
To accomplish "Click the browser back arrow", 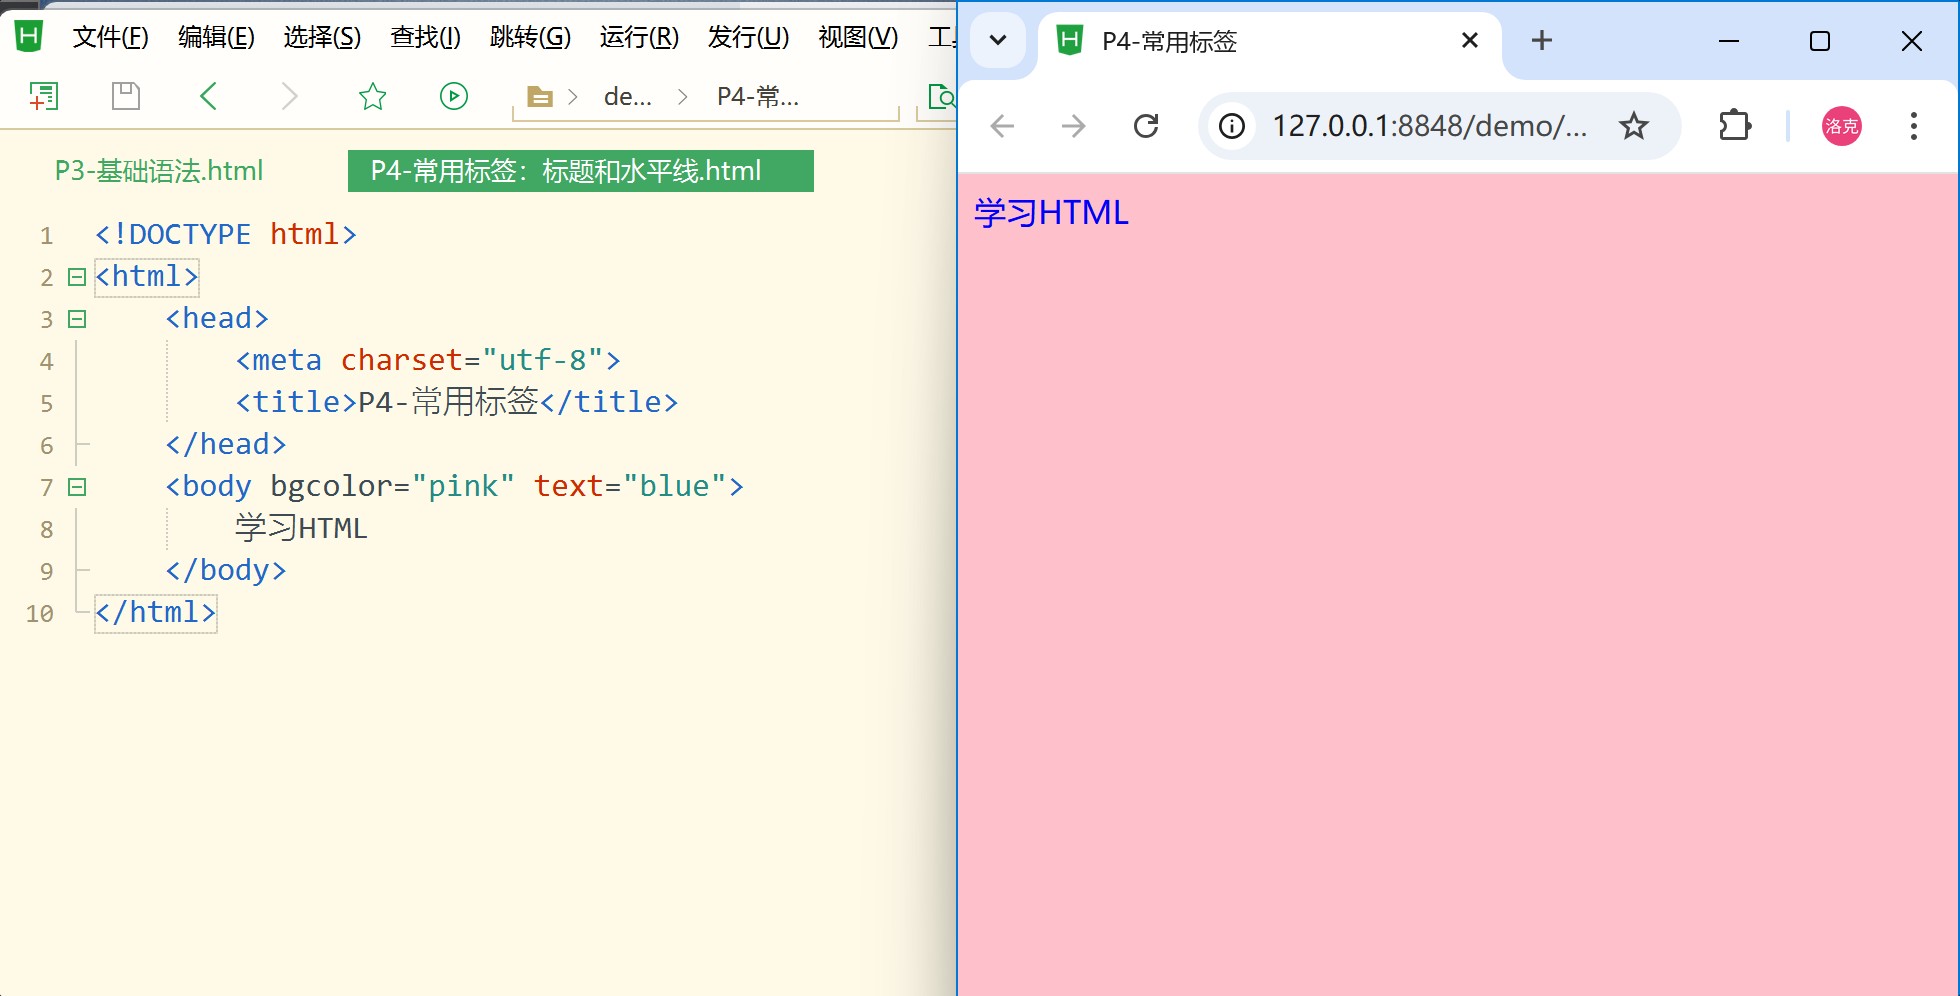I will point(1002,126).
